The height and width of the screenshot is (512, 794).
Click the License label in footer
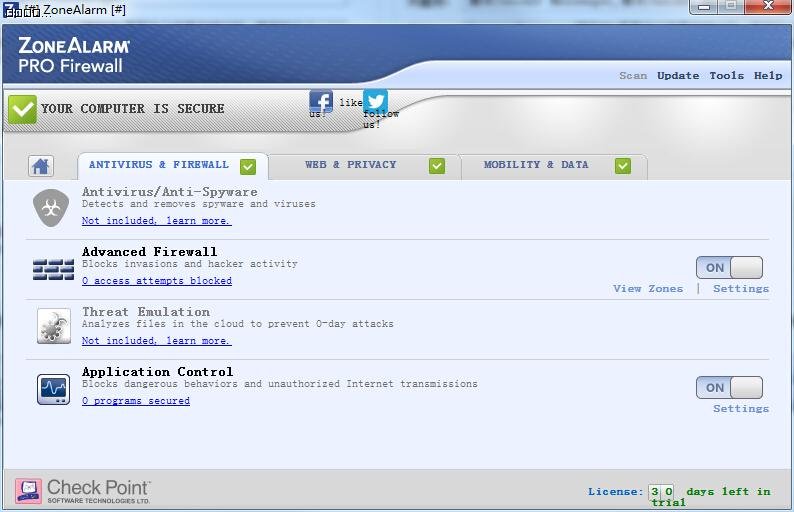(x=615, y=491)
